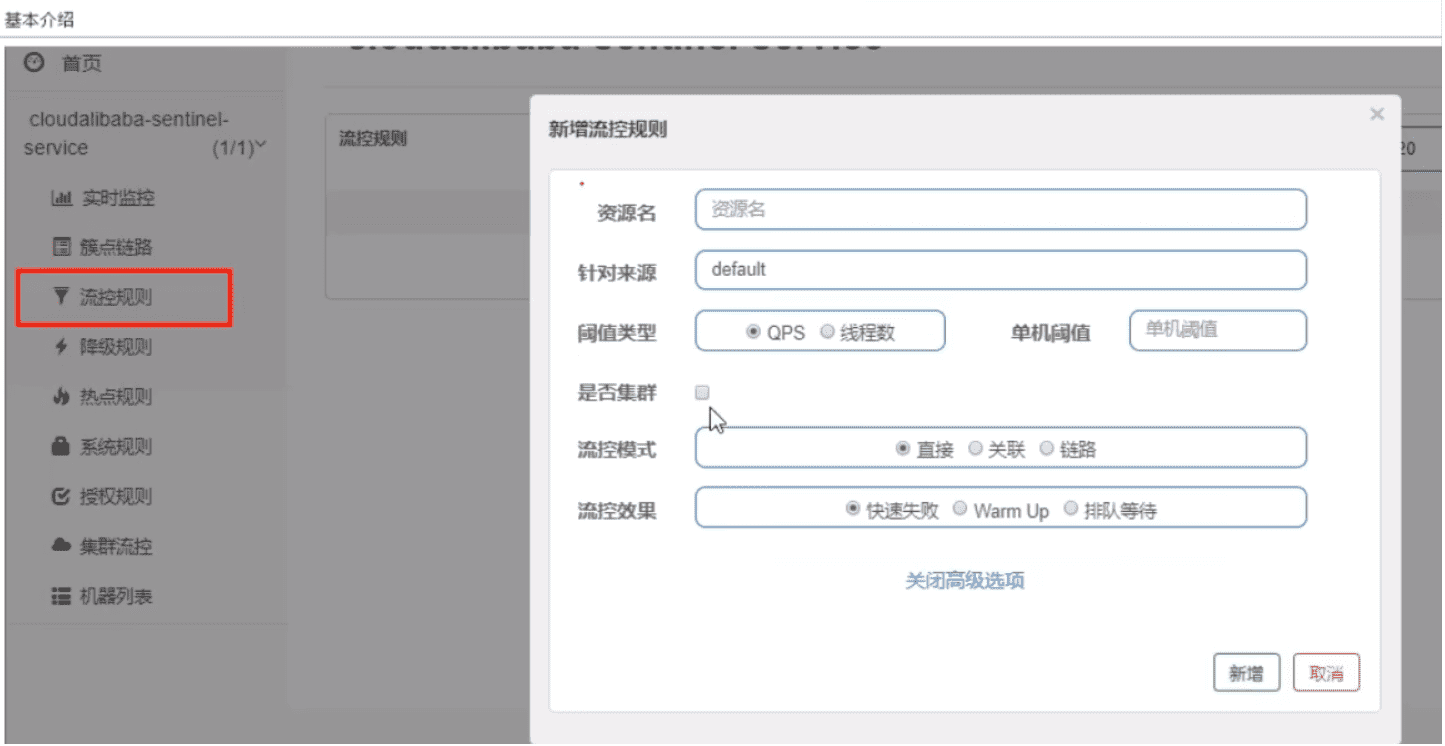Collapse advanced options via 关闭高级选项
This screenshot has width=1445, height=746.
964,581
